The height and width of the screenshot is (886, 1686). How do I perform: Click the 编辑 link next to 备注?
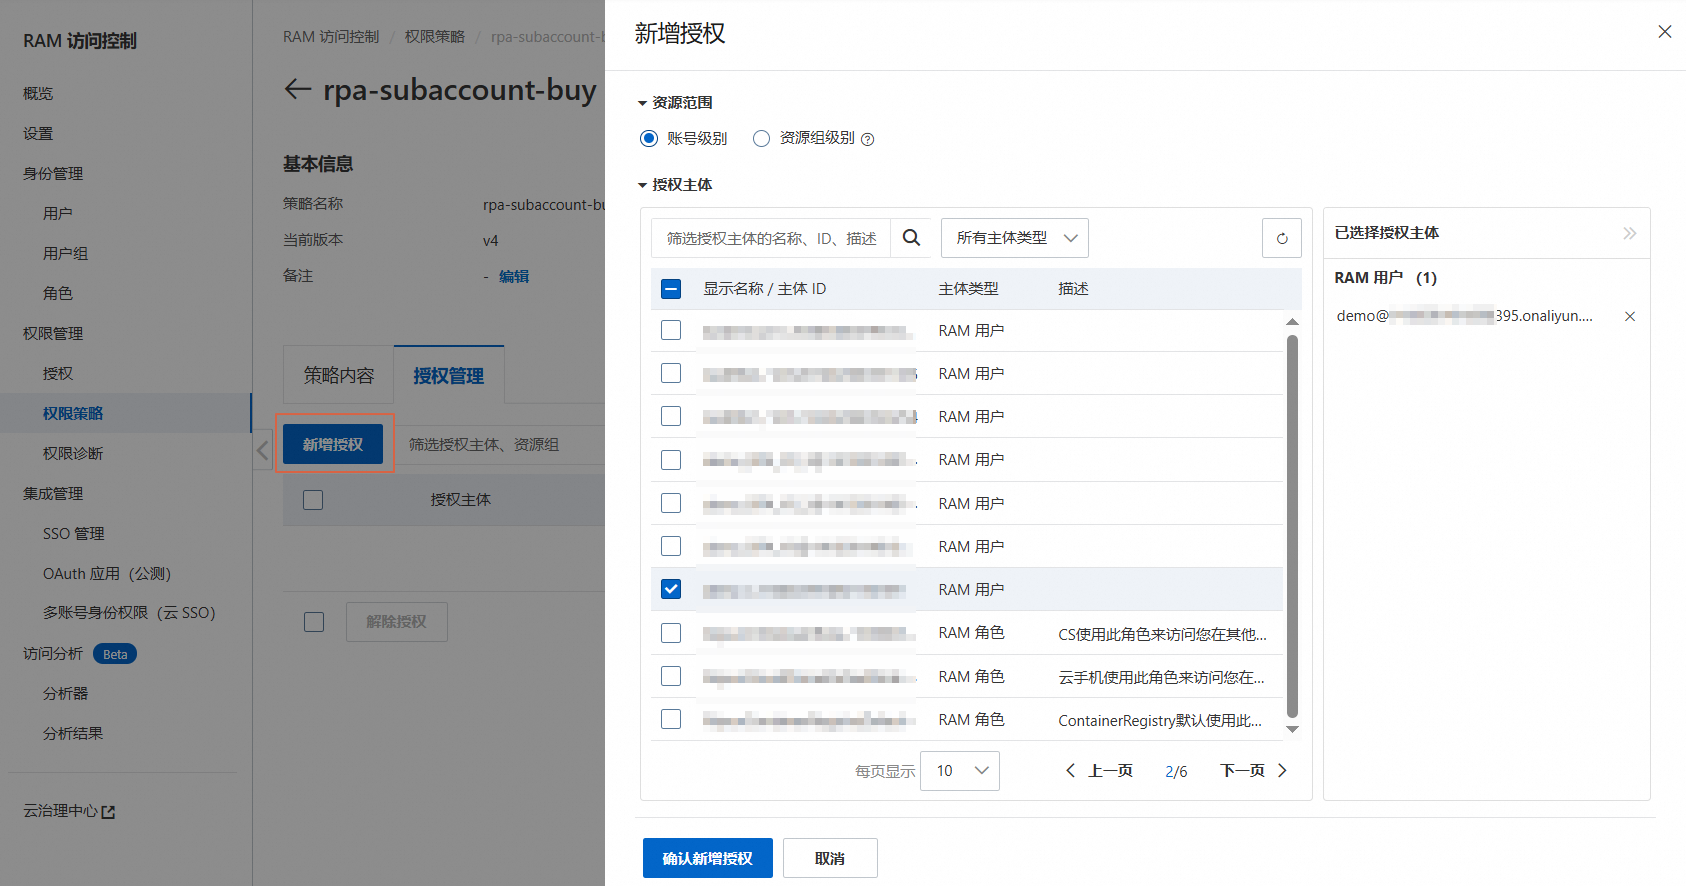pyautogui.click(x=514, y=276)
